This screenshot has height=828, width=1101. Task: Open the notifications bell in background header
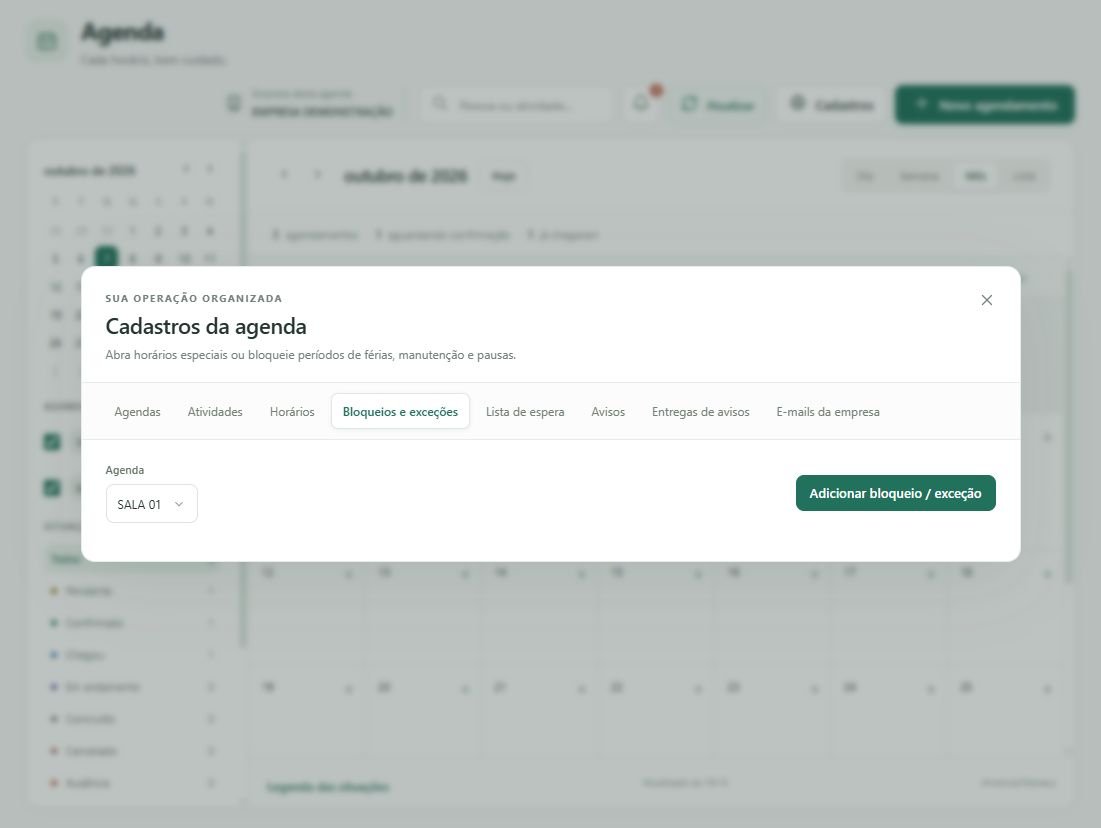642,105
